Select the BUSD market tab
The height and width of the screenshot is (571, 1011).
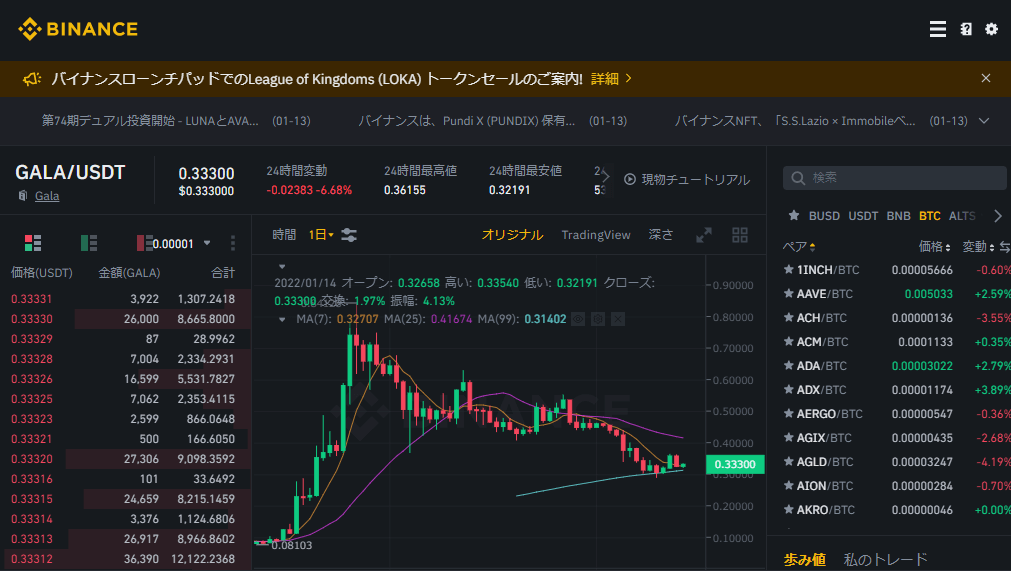coord(824,216)
